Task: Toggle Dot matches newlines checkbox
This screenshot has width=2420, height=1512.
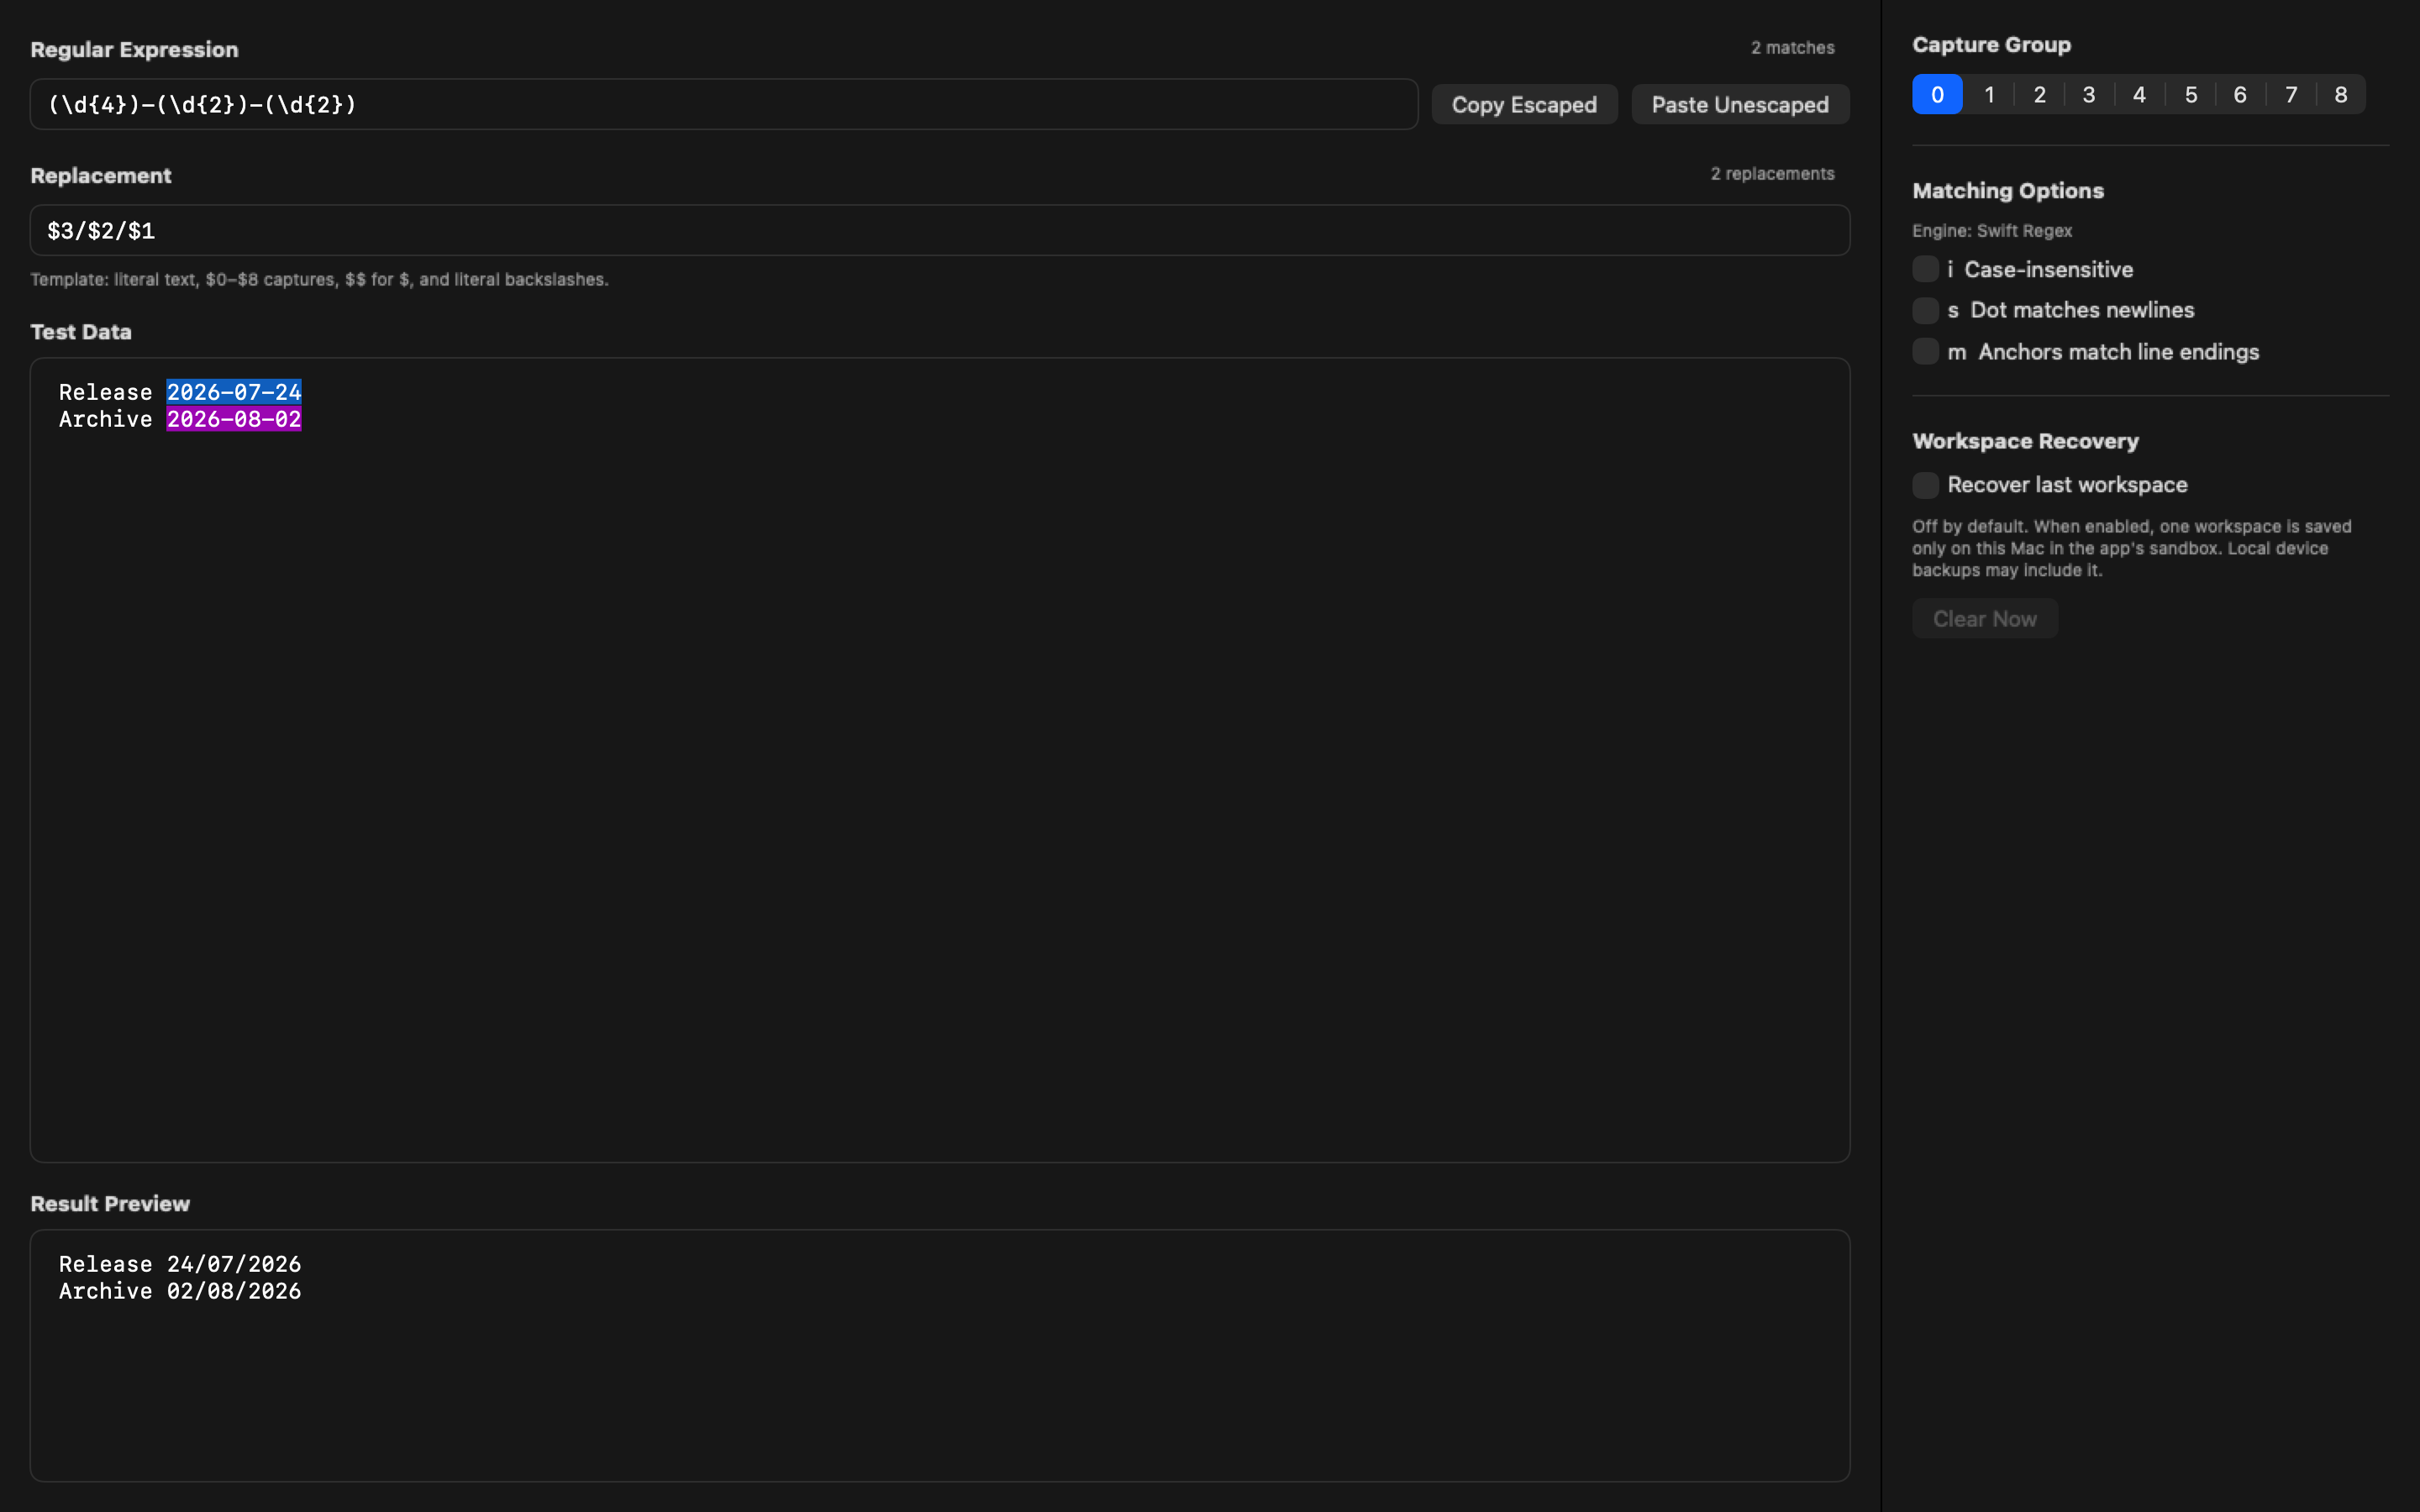Action: pos(1925,311)
